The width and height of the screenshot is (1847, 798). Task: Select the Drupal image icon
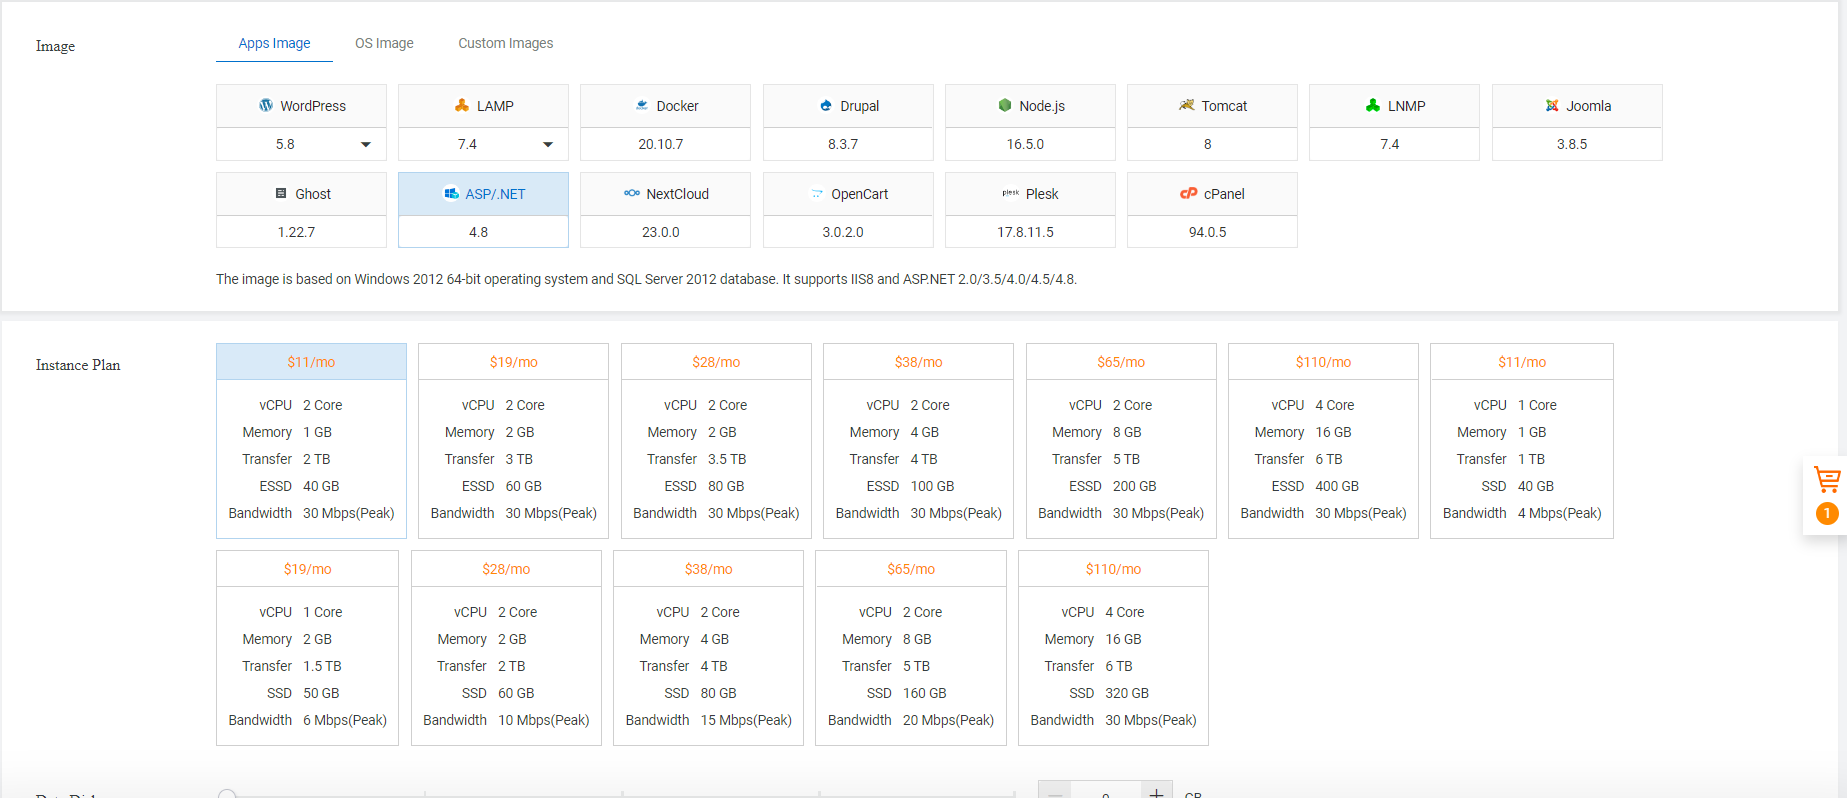826,105
